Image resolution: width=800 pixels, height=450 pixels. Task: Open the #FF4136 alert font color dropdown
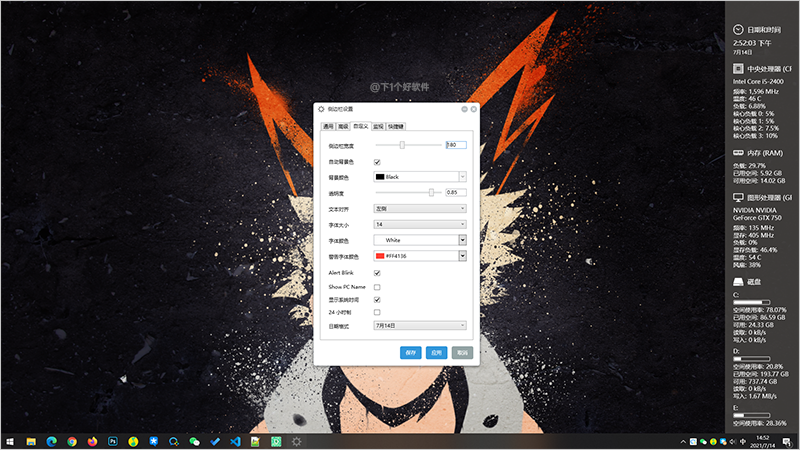click(x=420, y=256)
